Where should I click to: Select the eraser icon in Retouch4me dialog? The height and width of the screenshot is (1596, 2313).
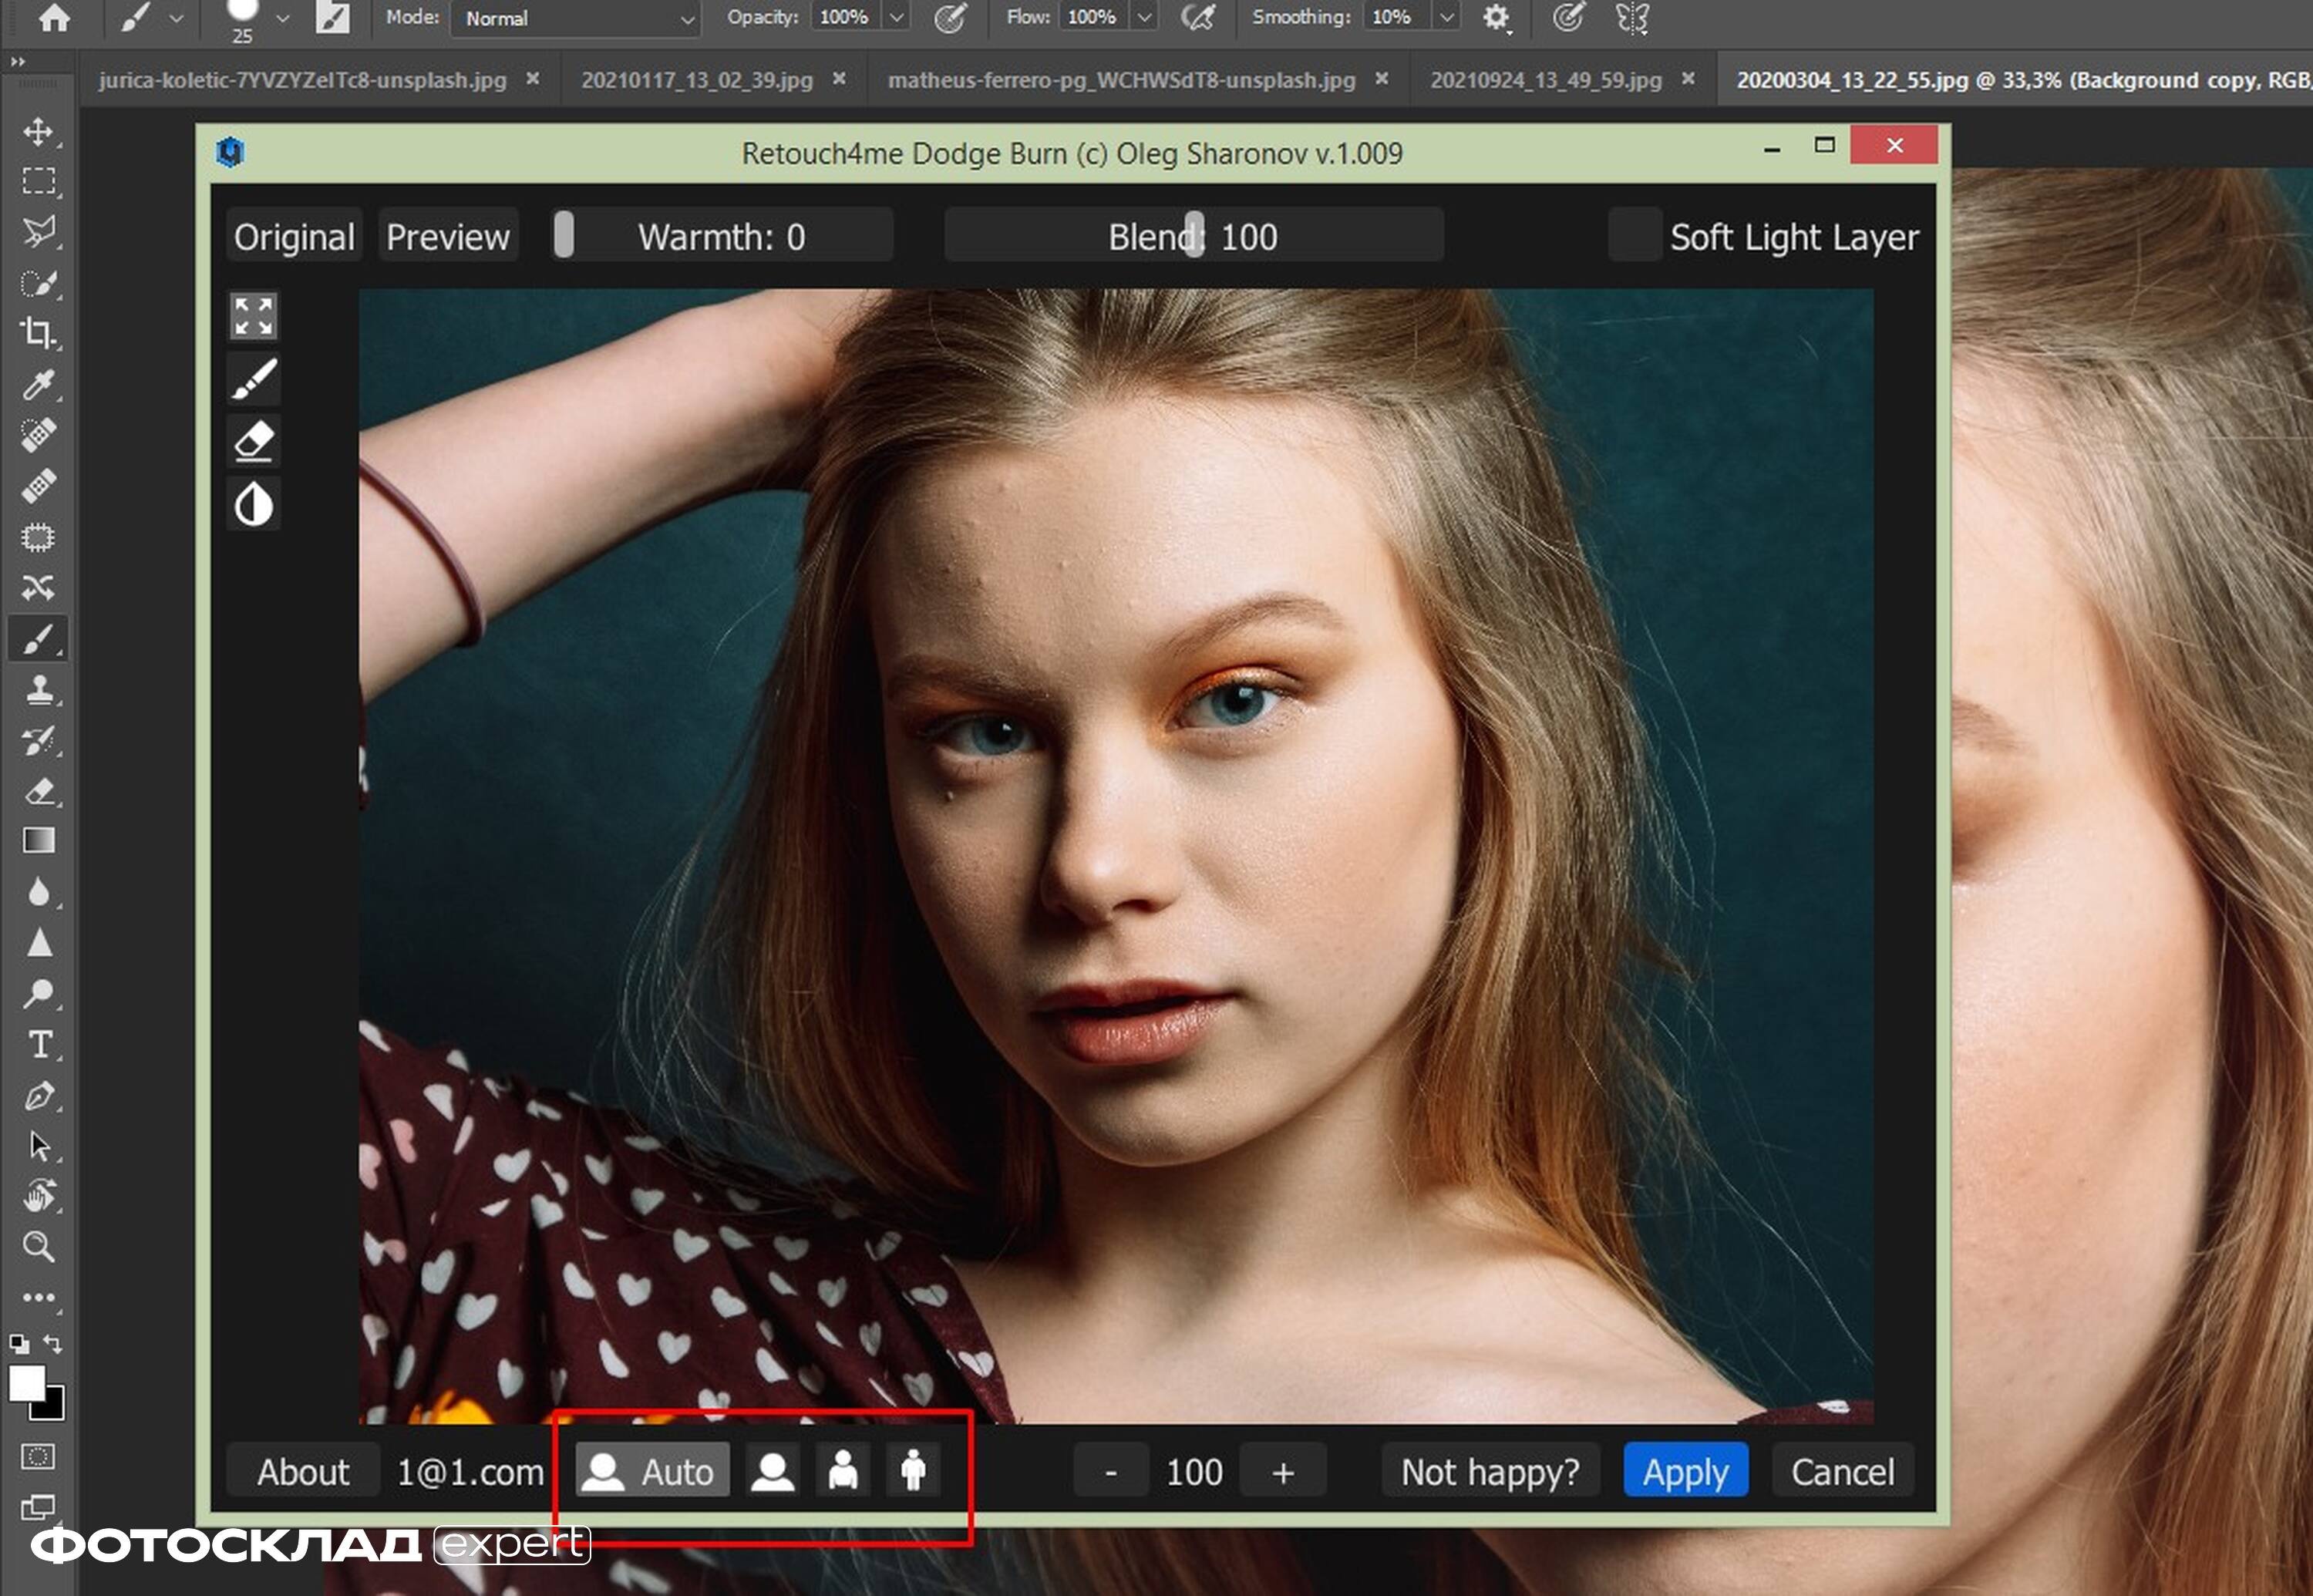[x=253, y=441]
